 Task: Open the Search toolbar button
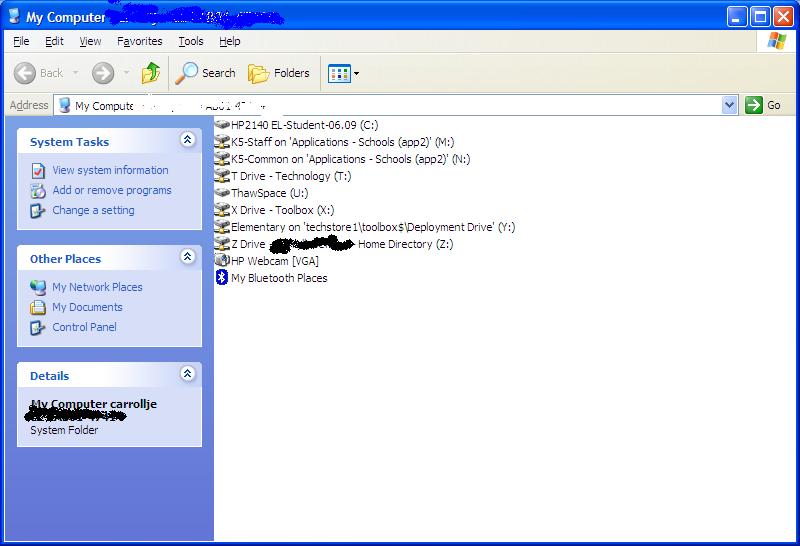click(206, 73)
